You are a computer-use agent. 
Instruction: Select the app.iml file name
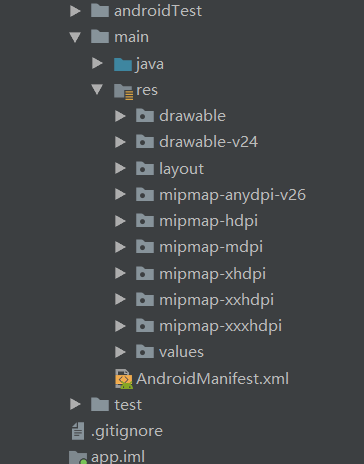pyautogui.click(x=118, y=457)
